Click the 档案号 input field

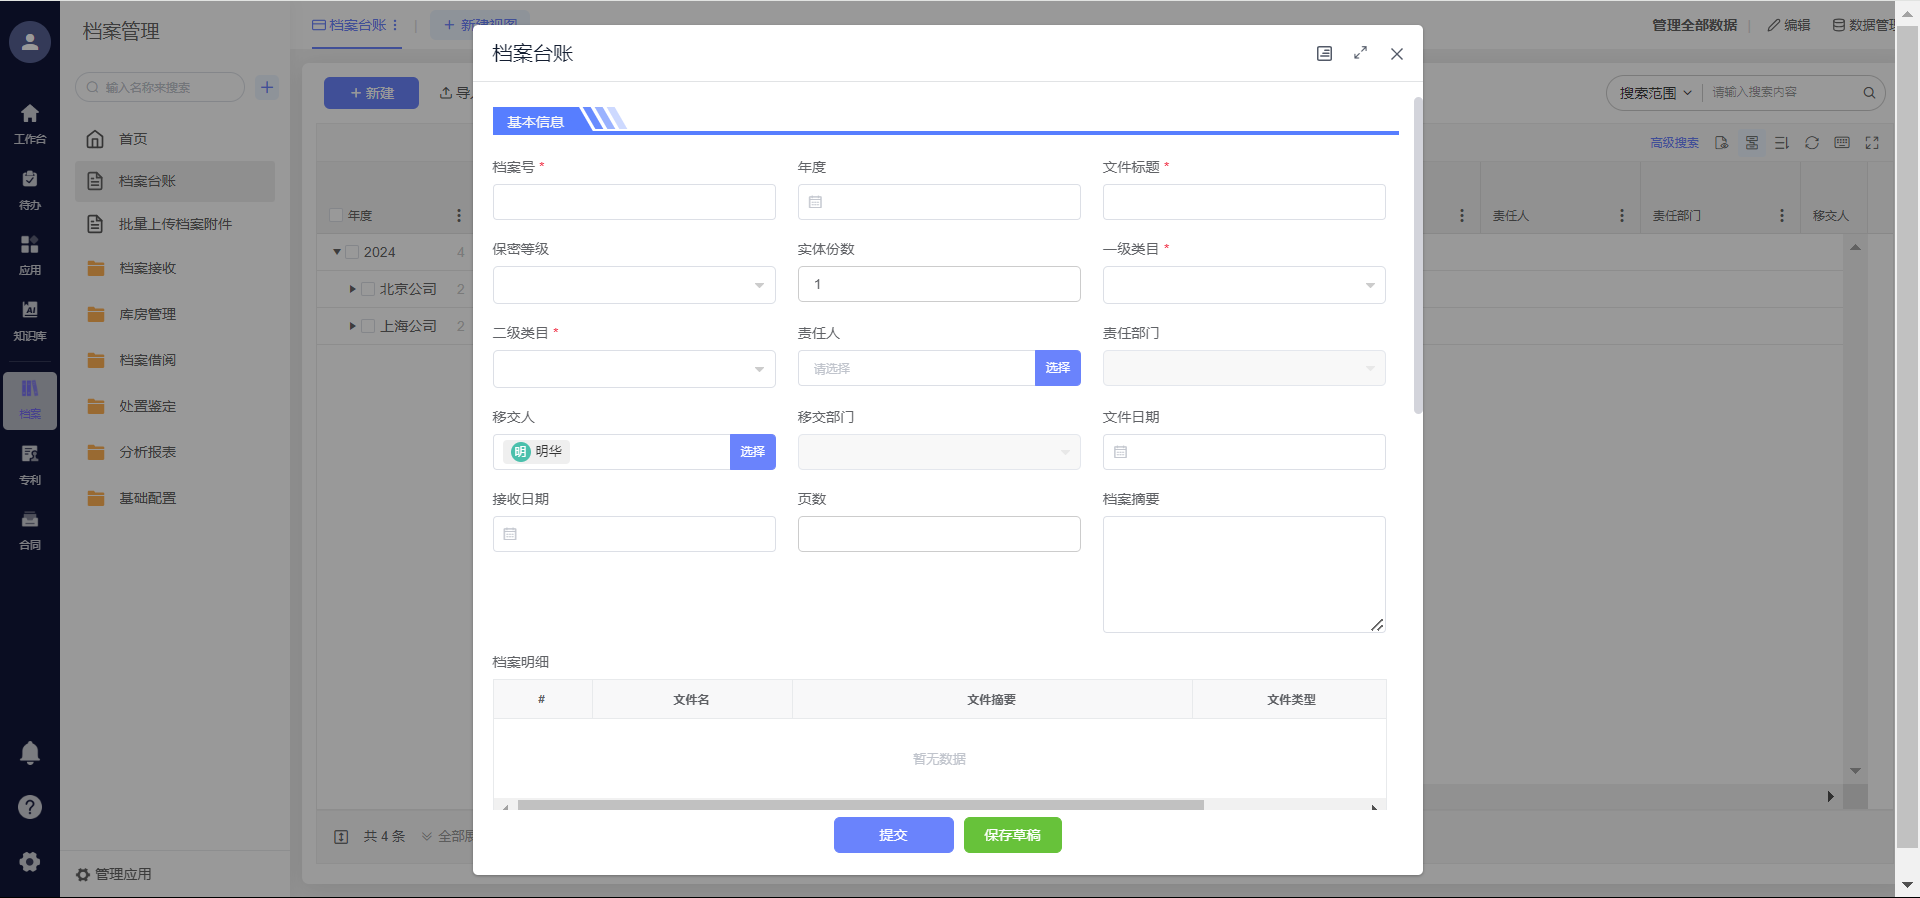(x=634, y=202)
